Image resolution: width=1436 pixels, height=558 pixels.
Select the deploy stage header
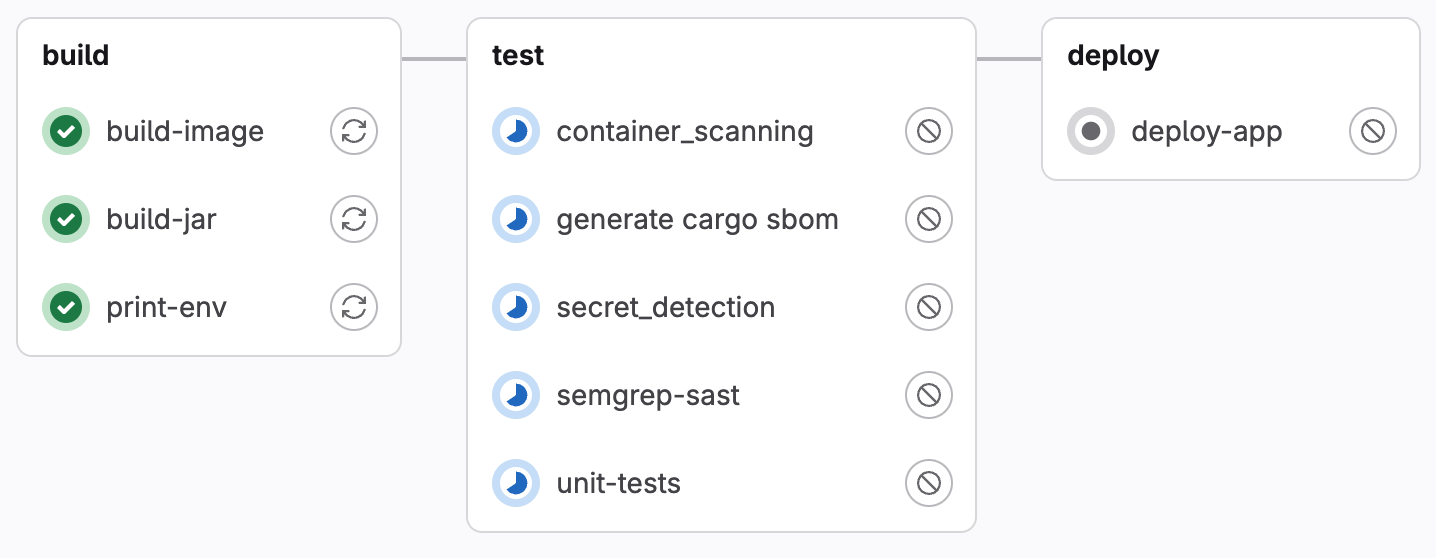pyautogui.click(x=1113, y=55)
